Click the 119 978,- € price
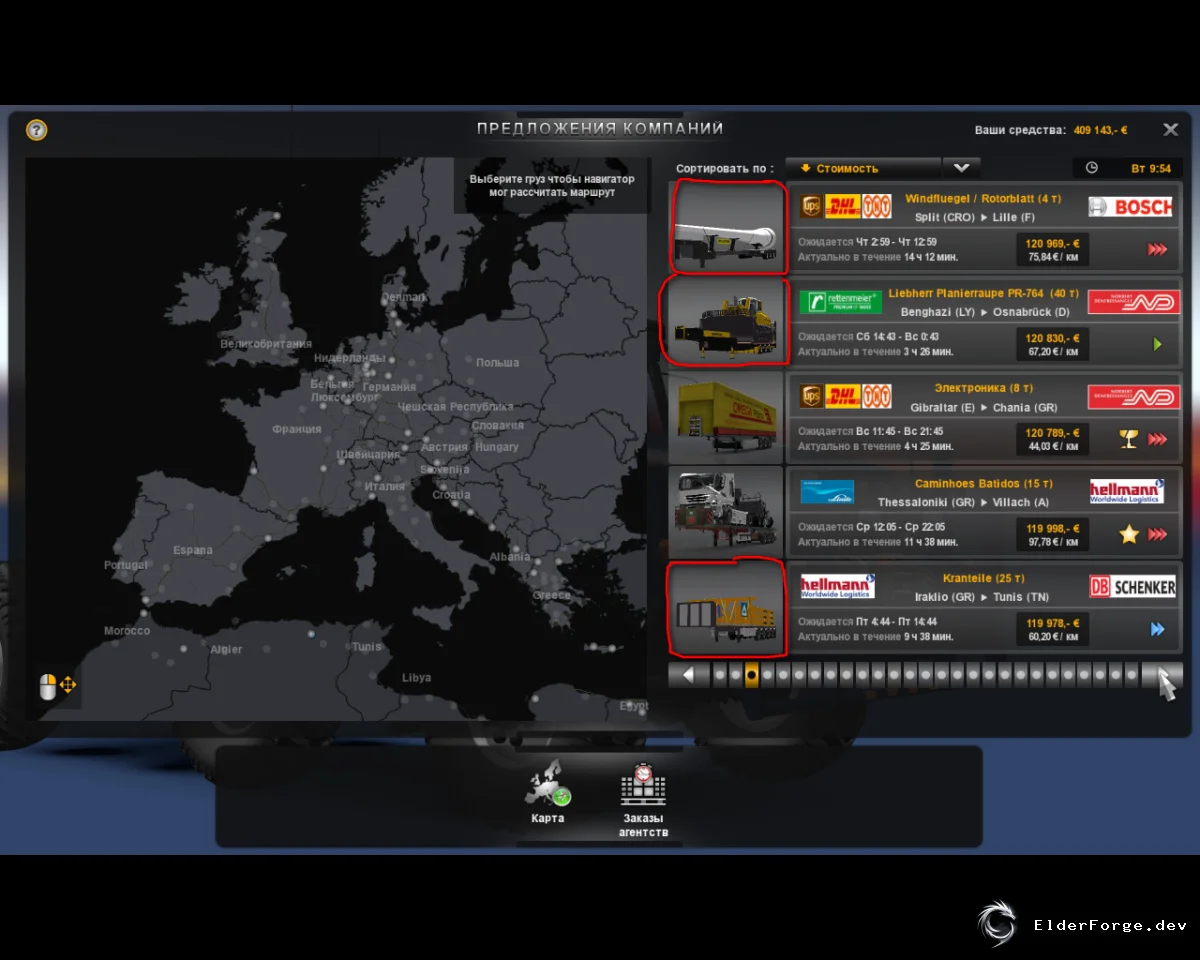 1052,623
